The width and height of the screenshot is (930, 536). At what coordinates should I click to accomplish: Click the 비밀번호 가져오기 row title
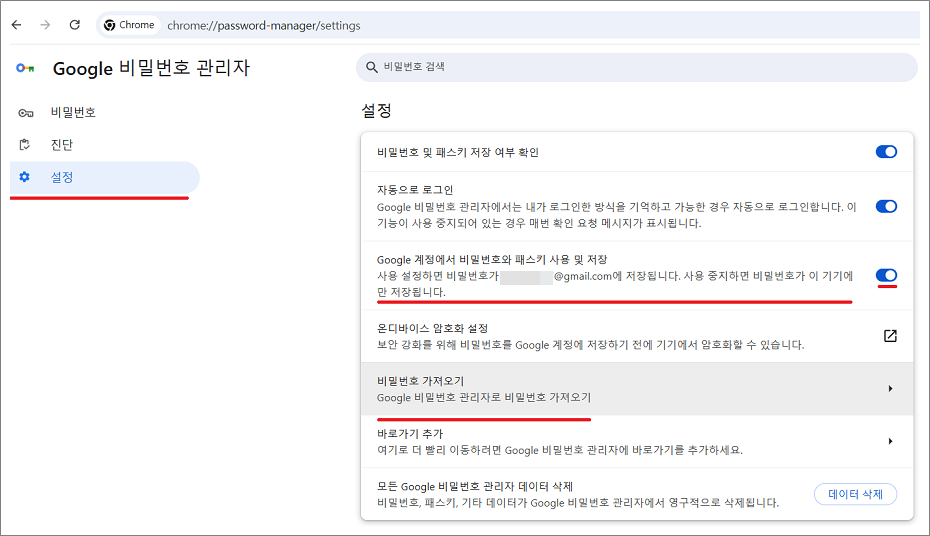click(421, 381)
